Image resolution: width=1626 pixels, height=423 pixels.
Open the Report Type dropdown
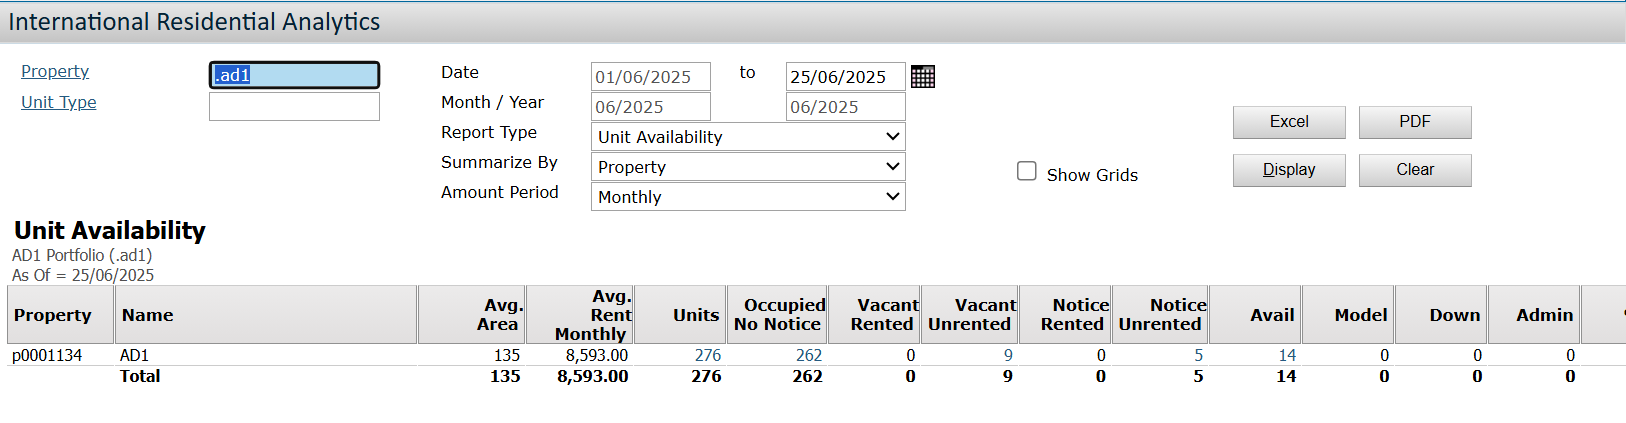(748, 137)
